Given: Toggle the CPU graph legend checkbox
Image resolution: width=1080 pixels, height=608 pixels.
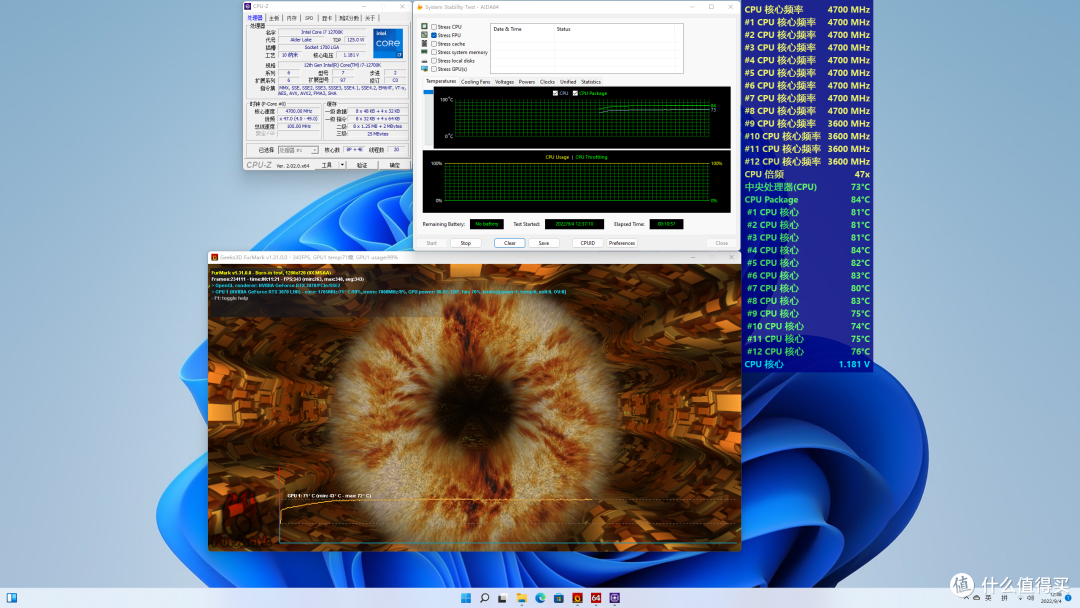Looking at the screenshot, I should [555, 93].
